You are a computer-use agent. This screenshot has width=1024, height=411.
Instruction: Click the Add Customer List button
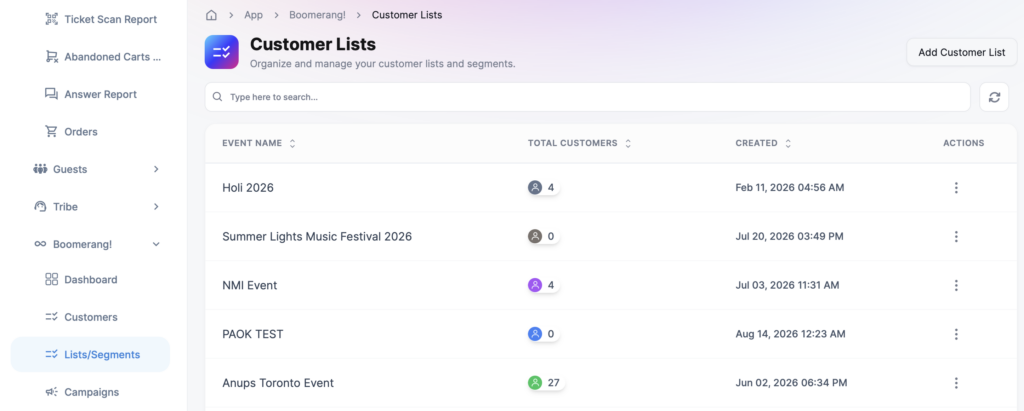click(x=961, y=52)
